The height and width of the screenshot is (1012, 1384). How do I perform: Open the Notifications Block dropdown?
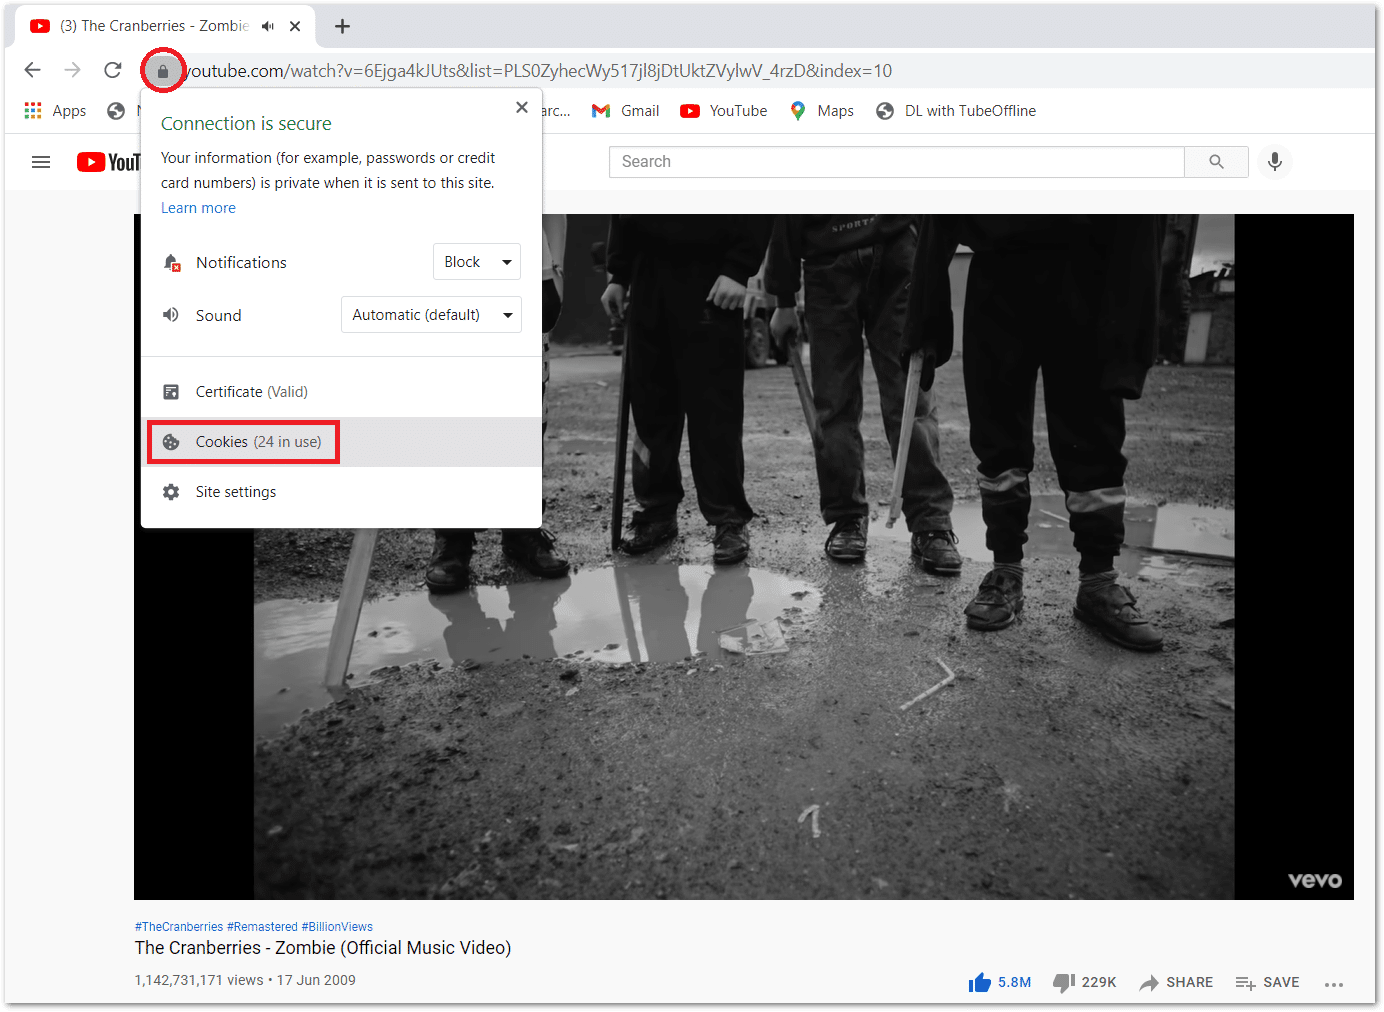pos(477,262)
